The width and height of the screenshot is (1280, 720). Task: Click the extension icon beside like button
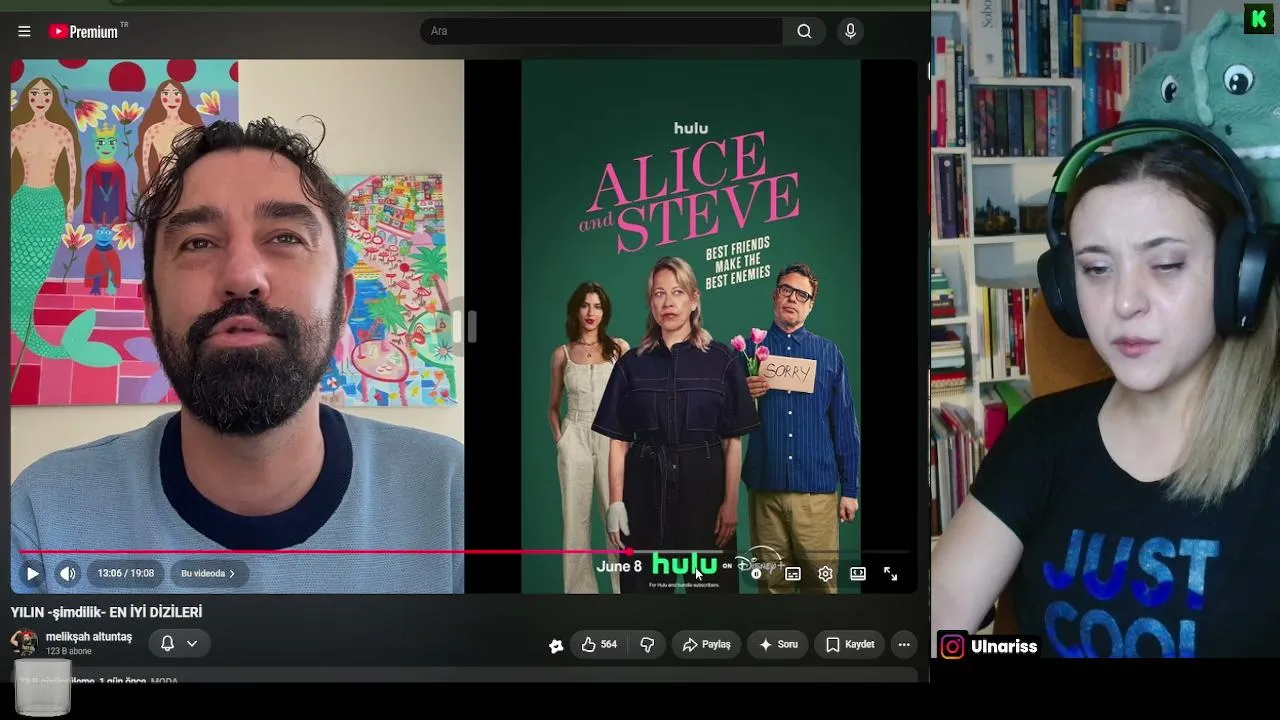click(x=556, y=645)
